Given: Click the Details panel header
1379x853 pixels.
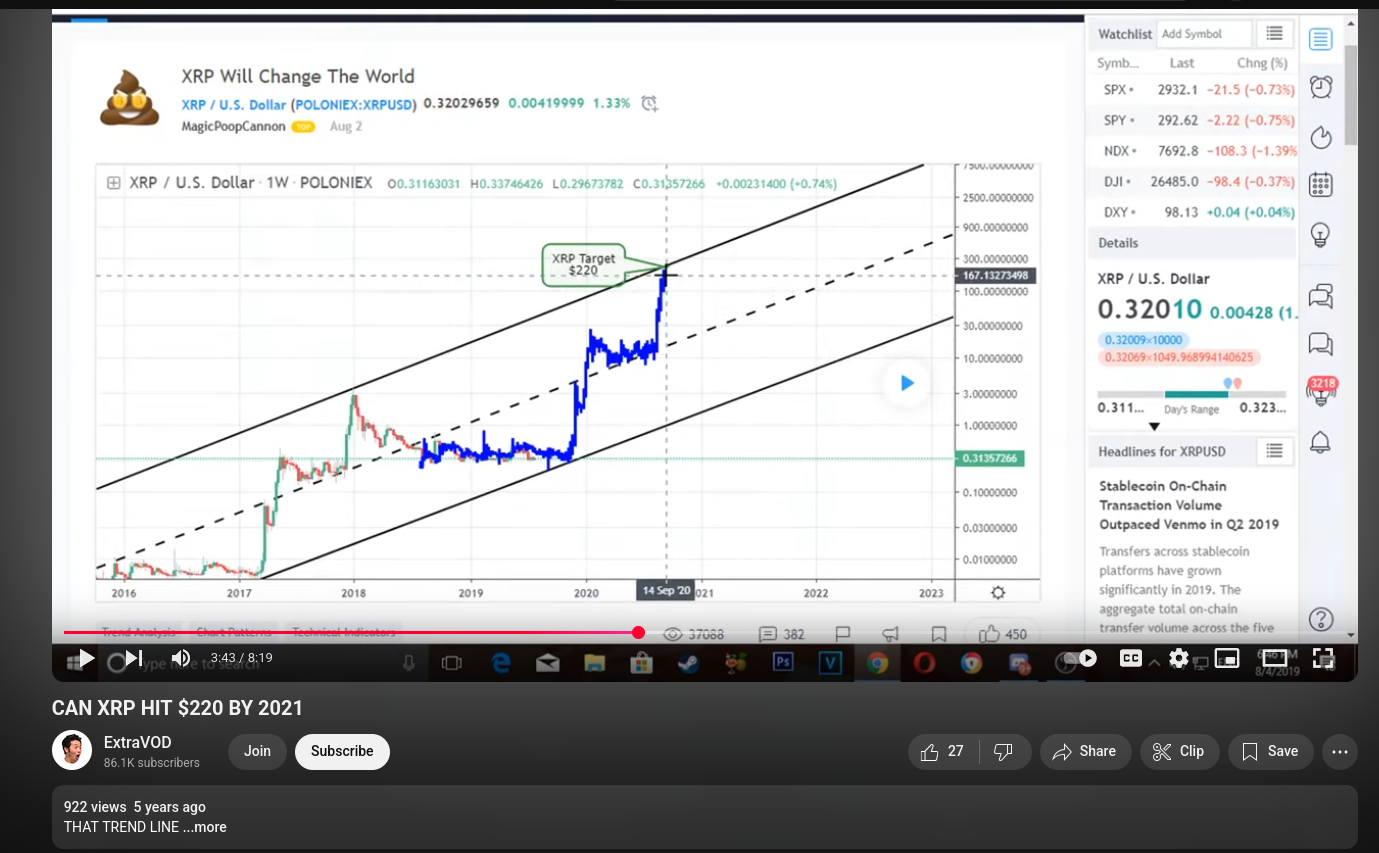Looking at the screenshot, I should pyautogui.click(x=1192, y=243).
